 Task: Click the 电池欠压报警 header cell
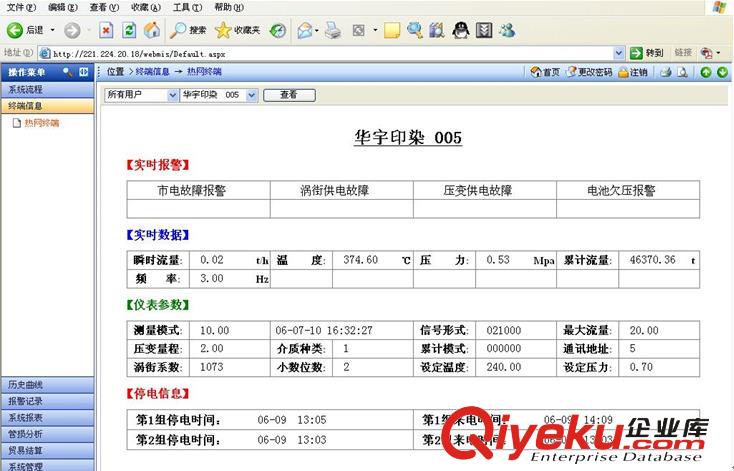tap(628, 191)
